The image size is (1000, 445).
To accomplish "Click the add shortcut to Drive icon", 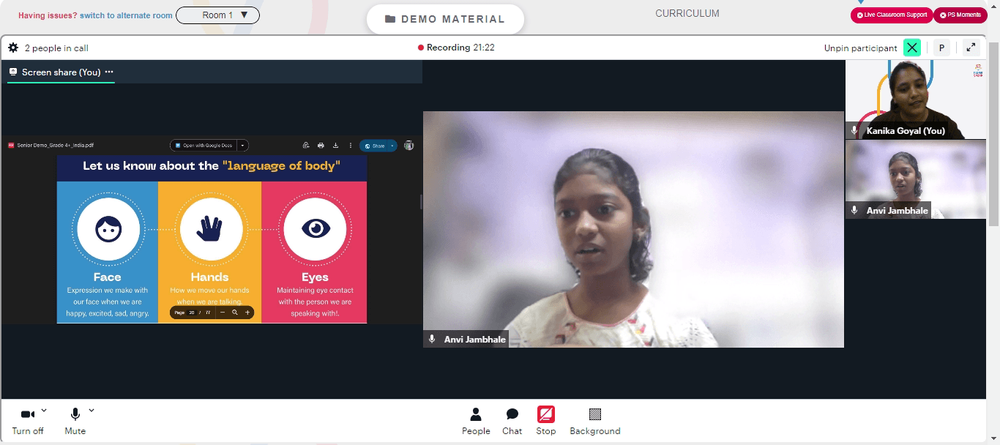I will [x=306, y=145].
